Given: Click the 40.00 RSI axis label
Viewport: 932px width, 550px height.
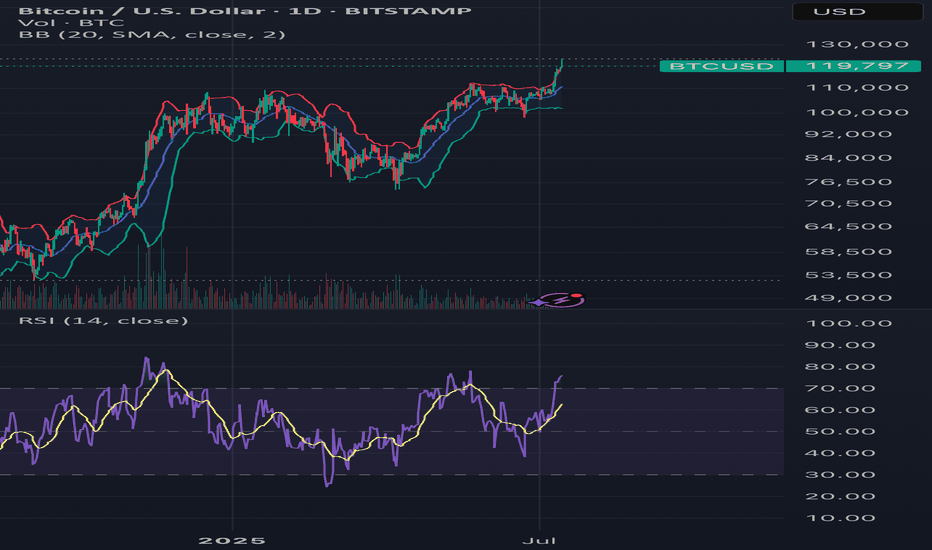Looking at the screenshot, I should (840, 454).
